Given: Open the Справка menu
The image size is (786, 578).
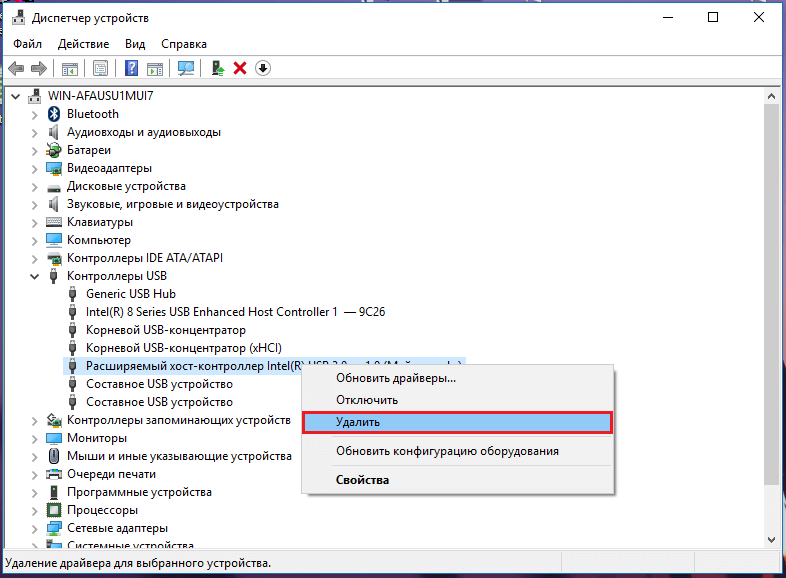Looking at the screenshot, I should [x=183, y=44].
